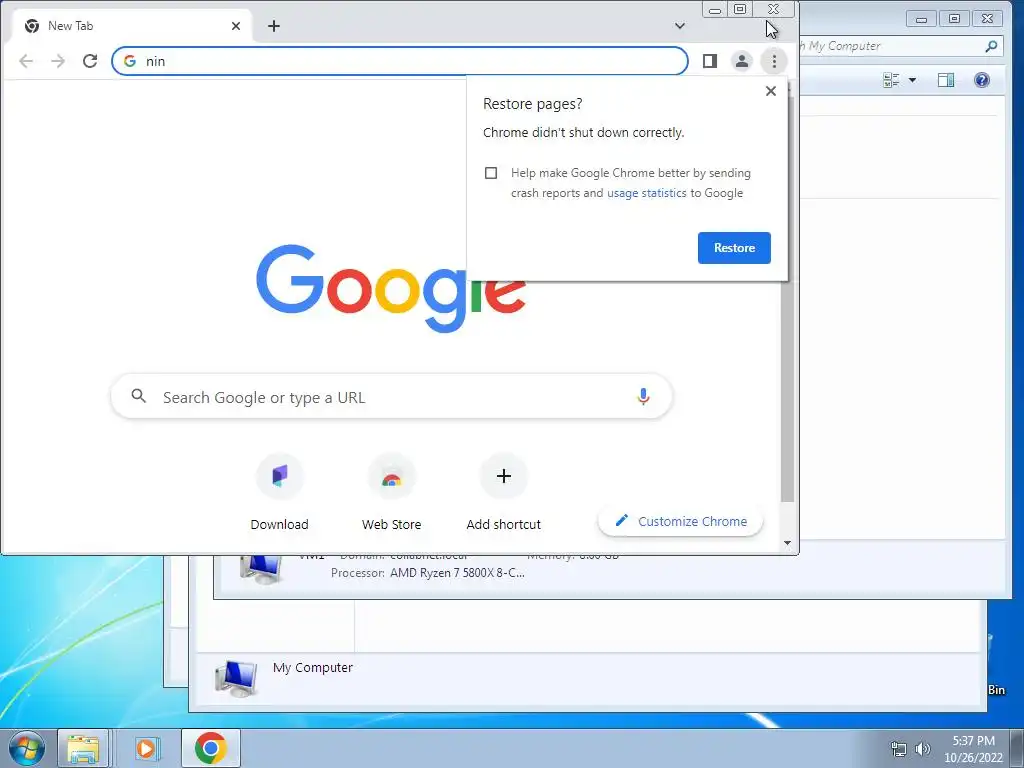Change view icon in My Computer window
Screen dimensions: 1024x768
click(x=891, y=80)
